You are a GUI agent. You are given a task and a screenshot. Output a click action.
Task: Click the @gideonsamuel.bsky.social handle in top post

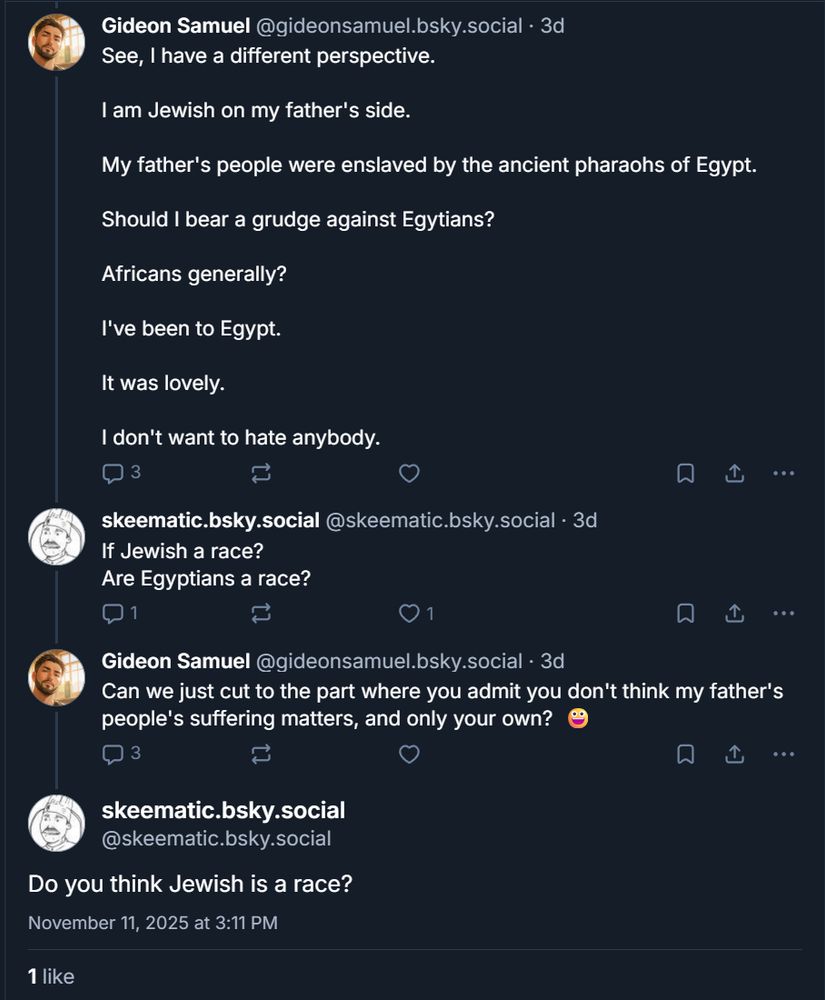[388, 25]
